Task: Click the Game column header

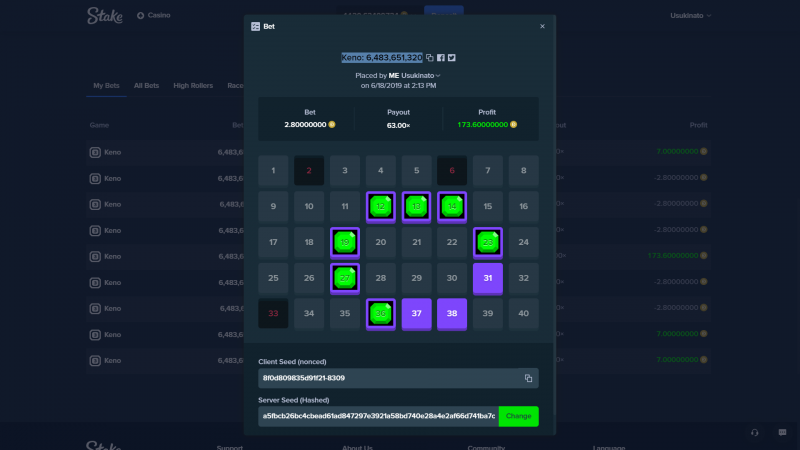Action: (99, 125)
